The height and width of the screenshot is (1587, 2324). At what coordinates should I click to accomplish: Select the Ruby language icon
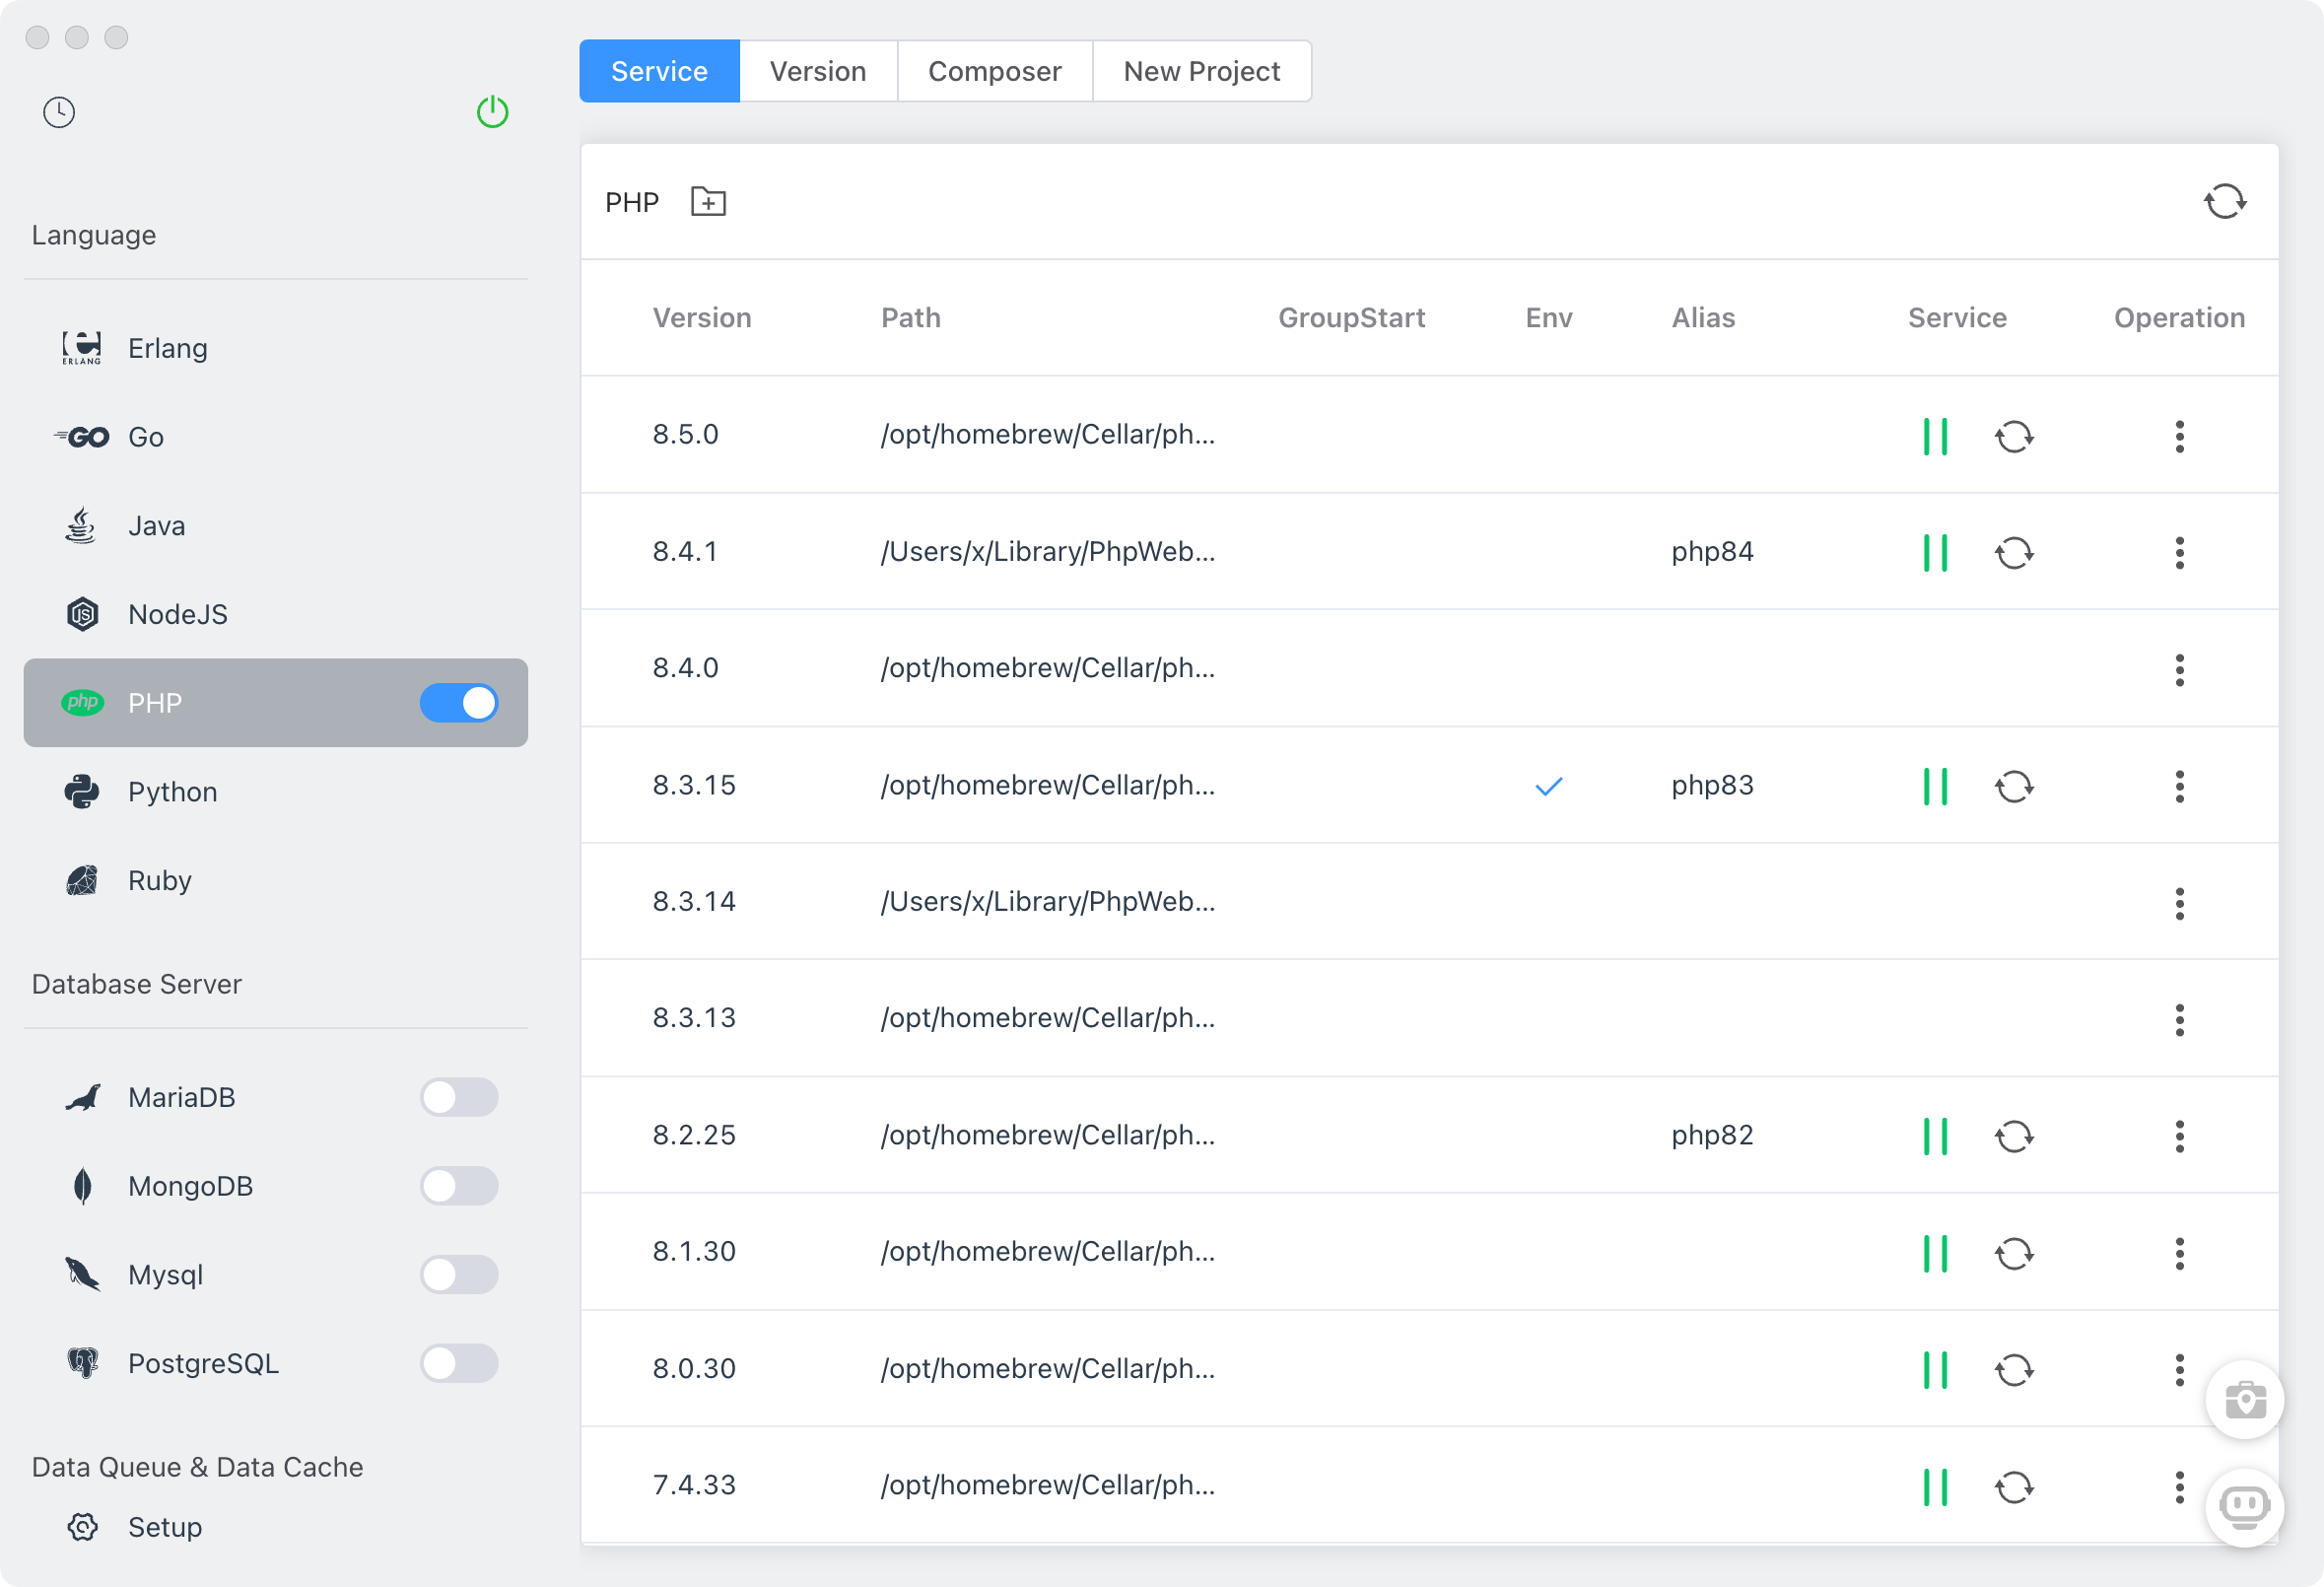81,880
